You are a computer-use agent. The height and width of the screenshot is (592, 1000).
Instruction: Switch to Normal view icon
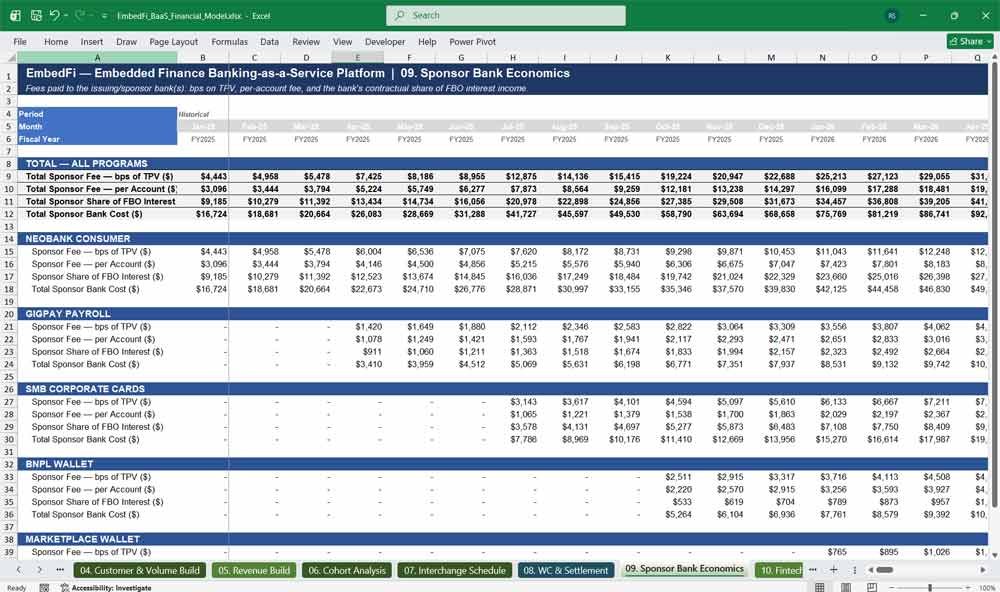click(x=820, y=587)
